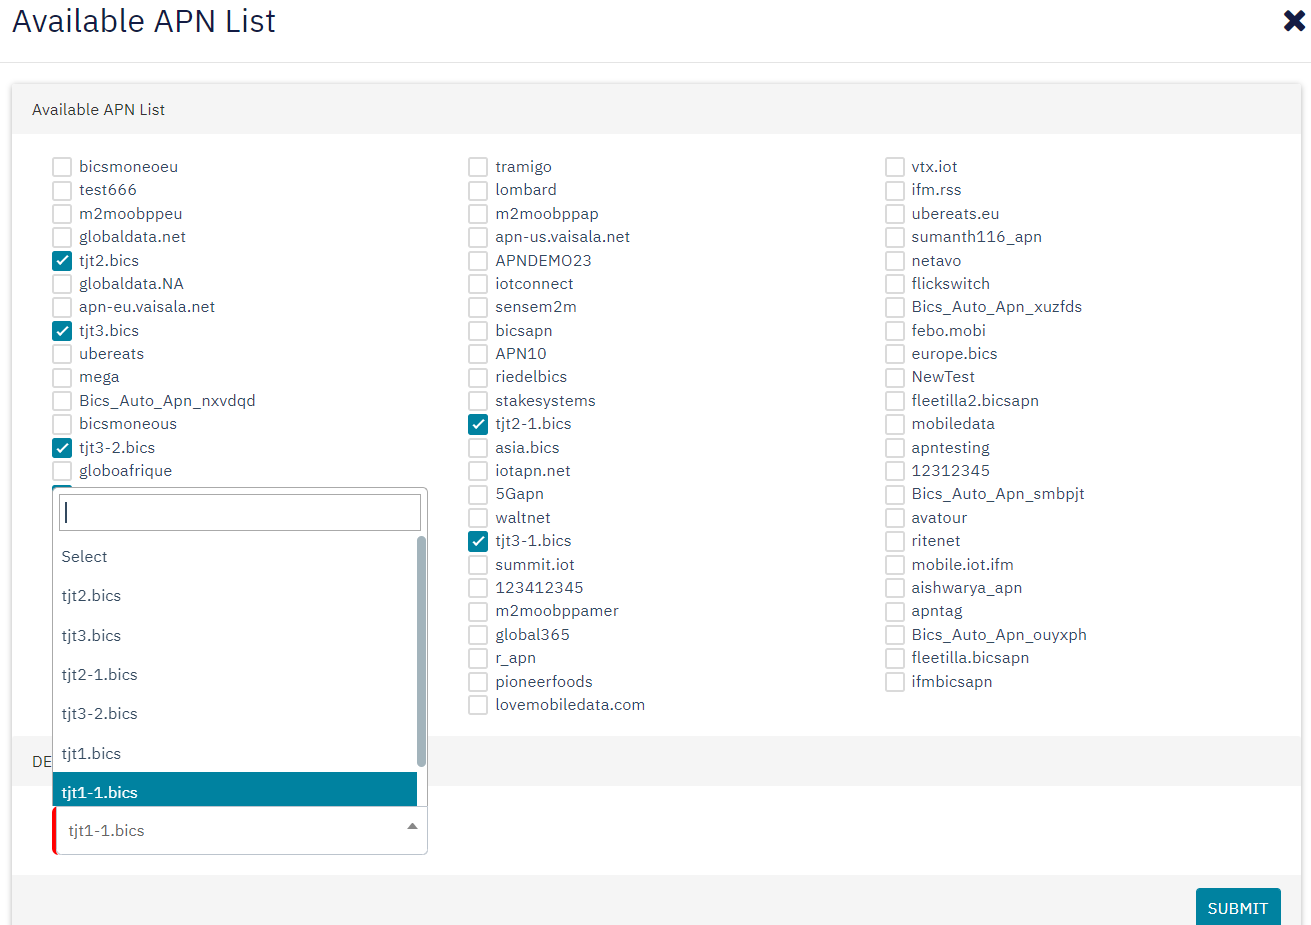The image size is (1311, 925).
Task: Uncheck tjt3-1.bics
Action: 477,540
